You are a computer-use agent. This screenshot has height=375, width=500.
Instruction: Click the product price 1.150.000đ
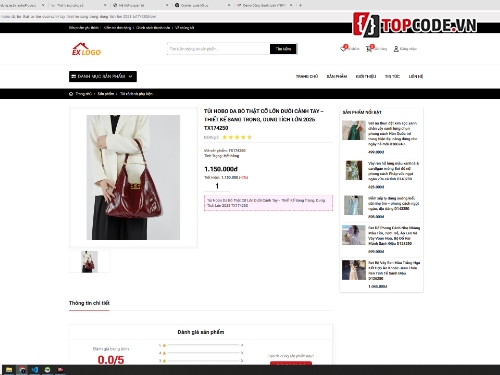(221, 169)
